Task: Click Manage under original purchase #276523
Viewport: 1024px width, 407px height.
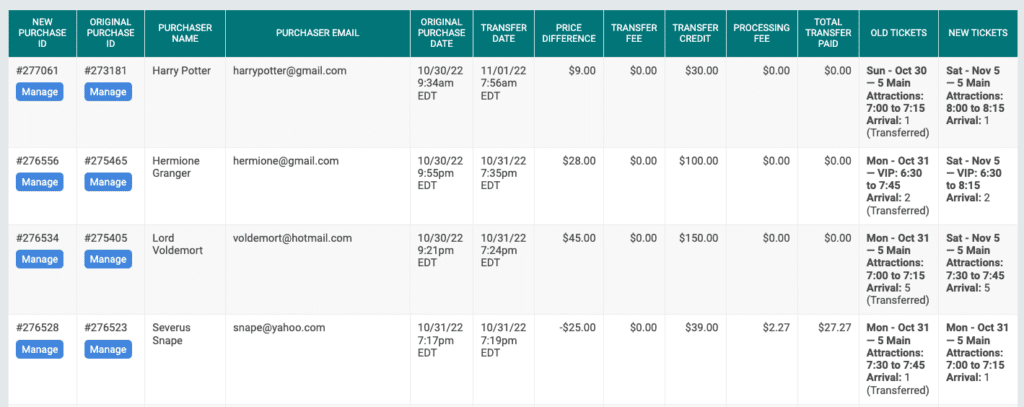Action: 108,350
